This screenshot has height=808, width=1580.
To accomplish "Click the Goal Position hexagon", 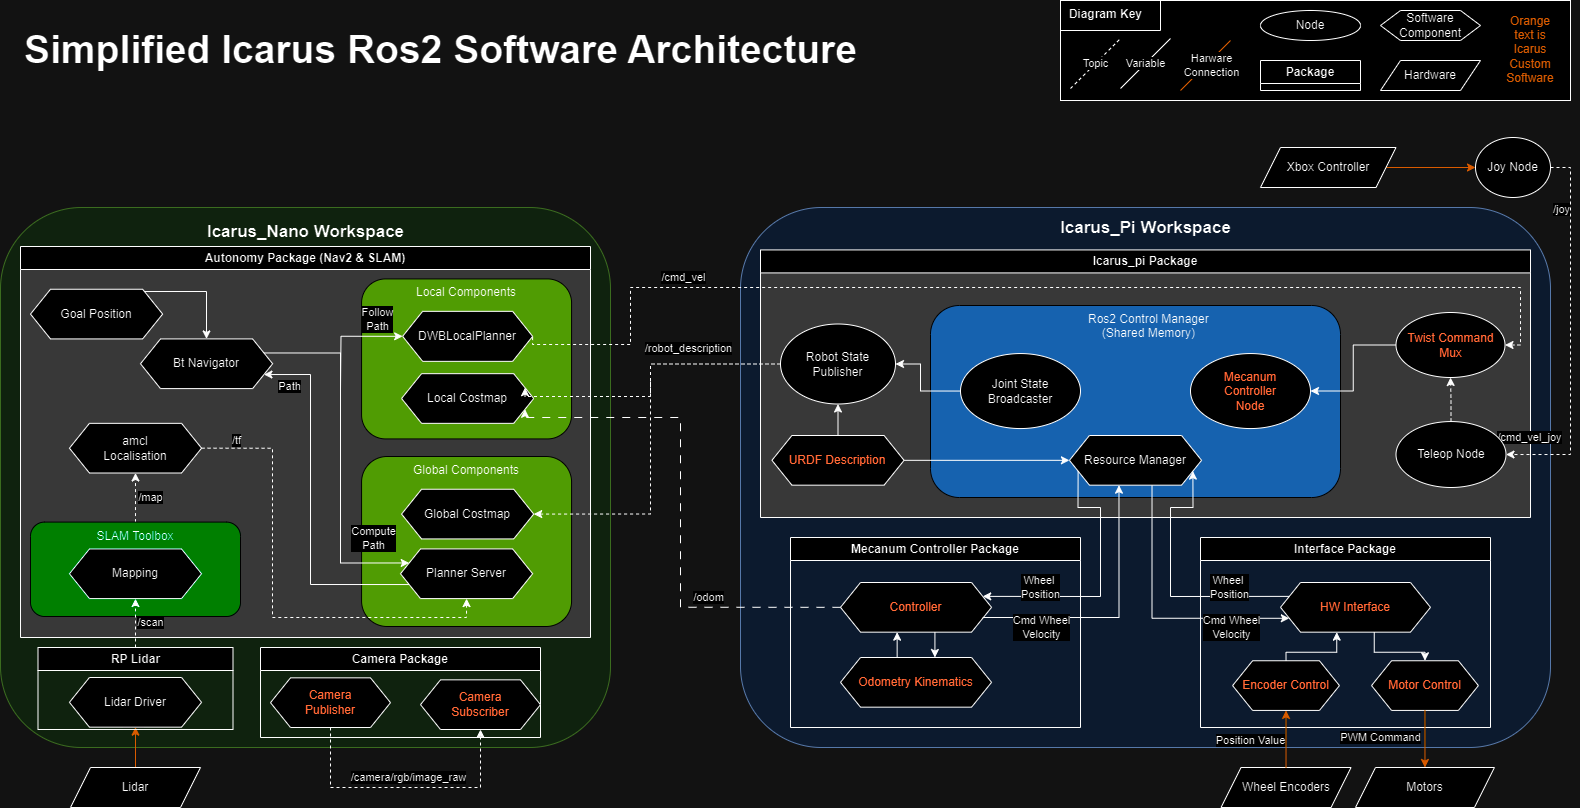I will point(96,314).
